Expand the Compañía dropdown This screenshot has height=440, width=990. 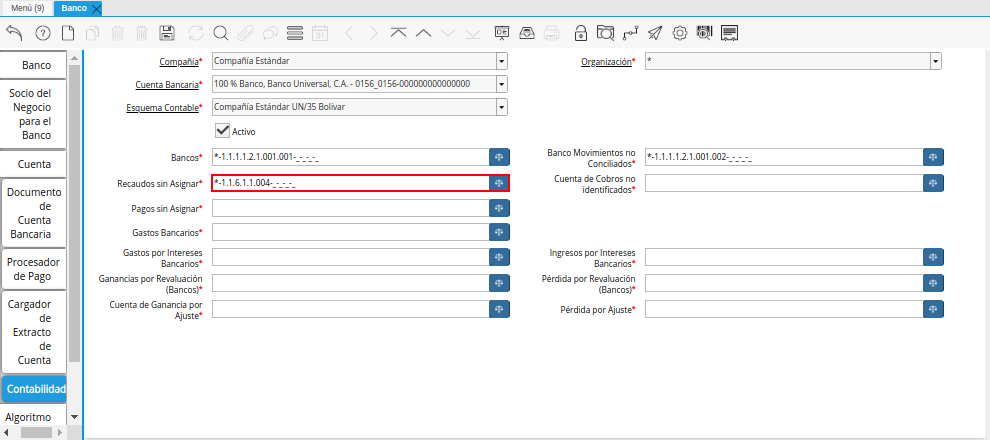[501, 62]
